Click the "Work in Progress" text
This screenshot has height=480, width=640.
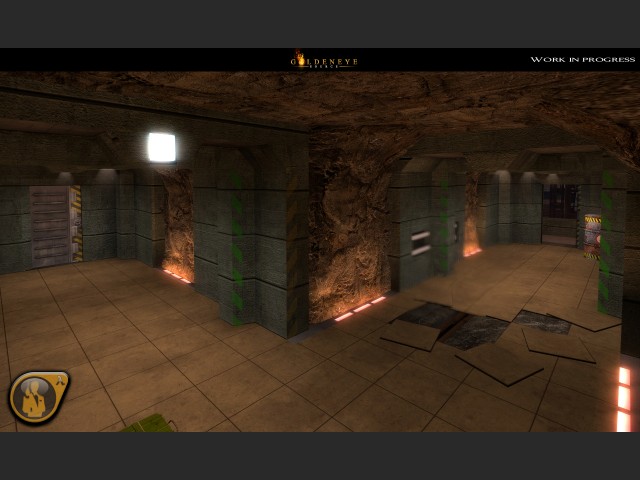click(x=582, y=60)
